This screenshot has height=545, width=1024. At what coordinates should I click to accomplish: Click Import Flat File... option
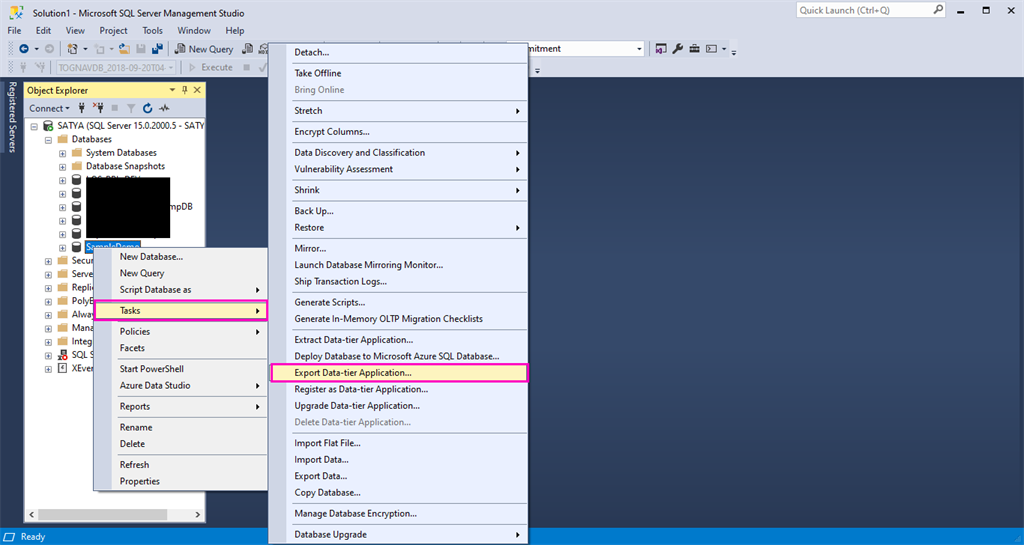[x=398, y=443]
